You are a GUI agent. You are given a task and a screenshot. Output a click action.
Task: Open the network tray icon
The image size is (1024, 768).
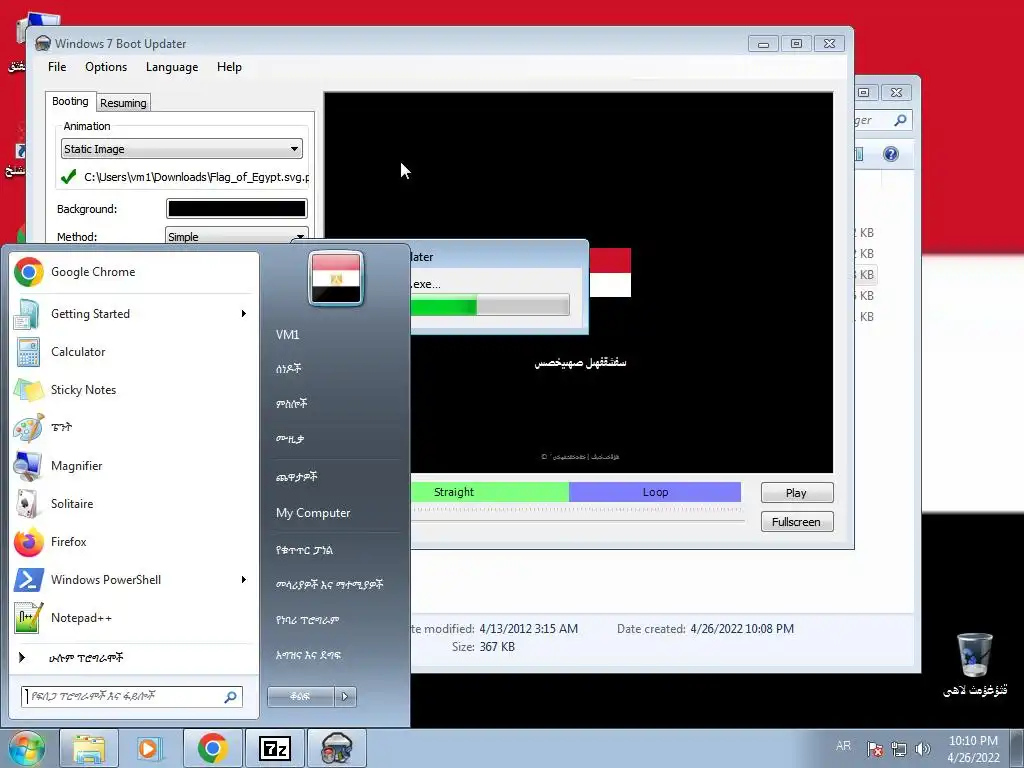(899, 749)
